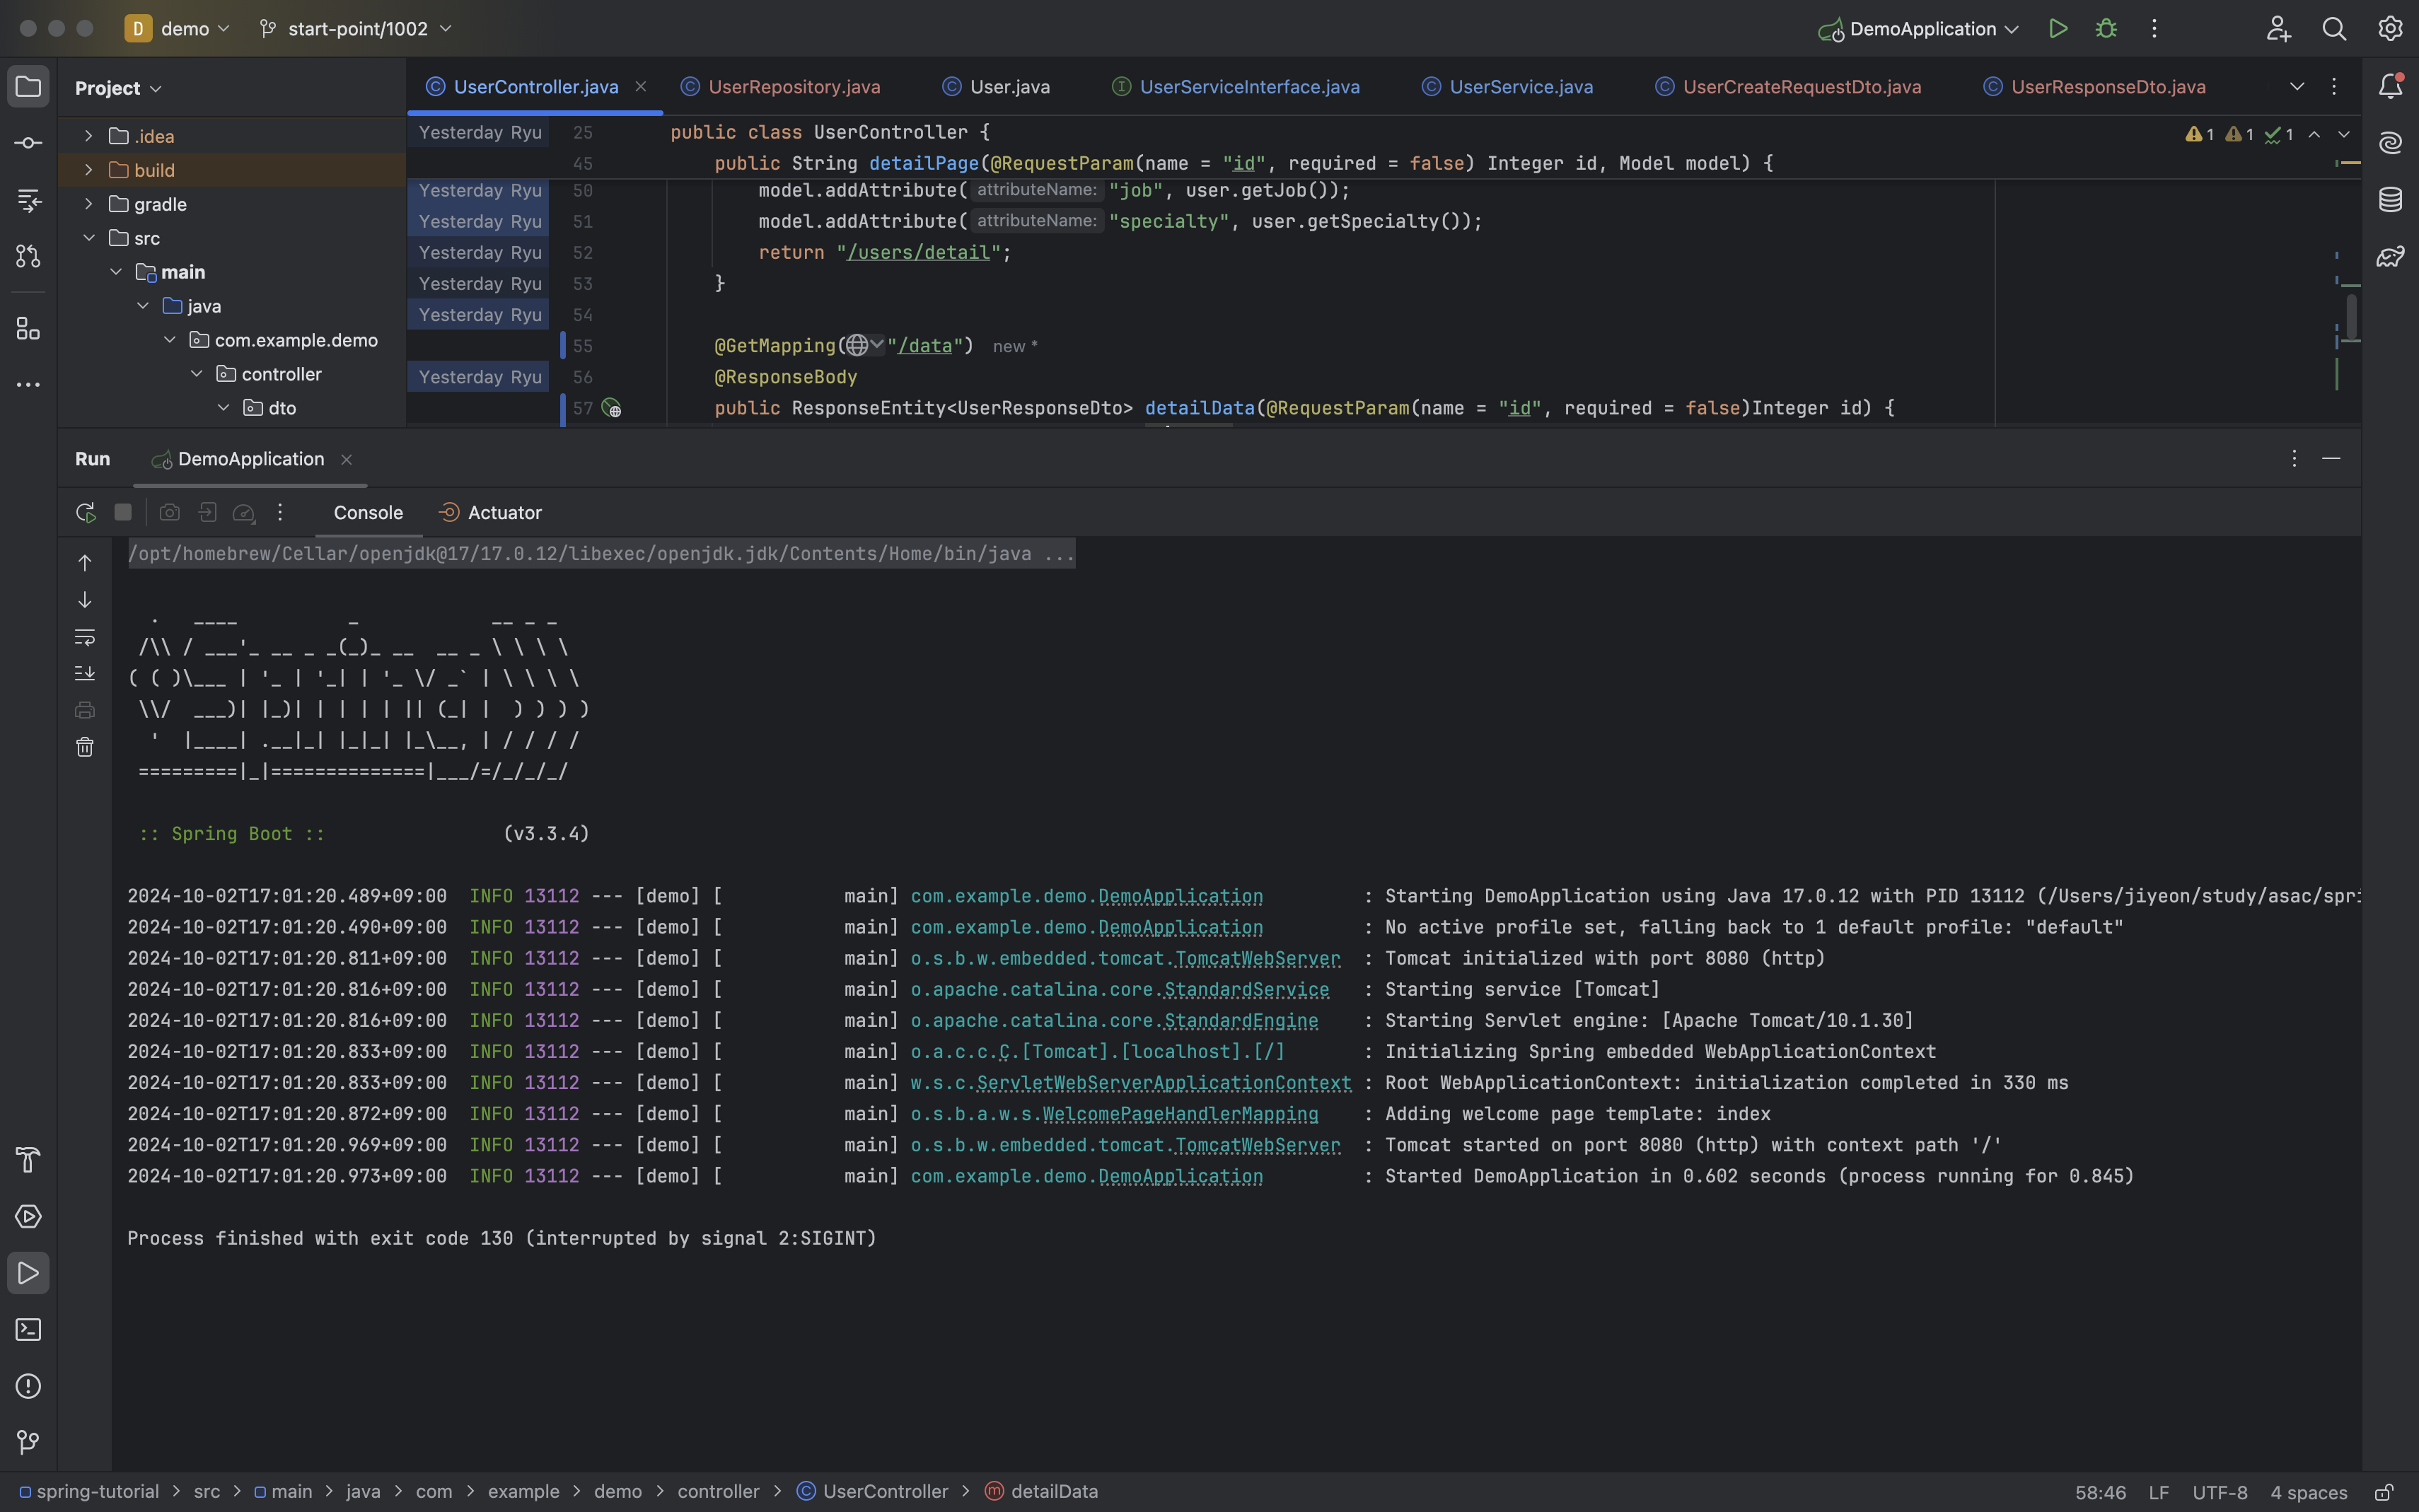2419x1512 pixels.
Task: Open the Gradle elephant tool window
Action: click(x=2390, y=257)
